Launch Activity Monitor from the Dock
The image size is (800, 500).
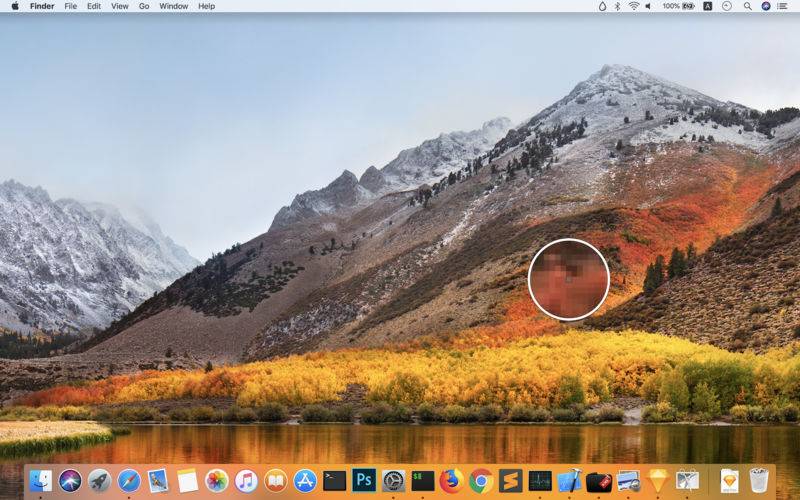pos(540,481)
